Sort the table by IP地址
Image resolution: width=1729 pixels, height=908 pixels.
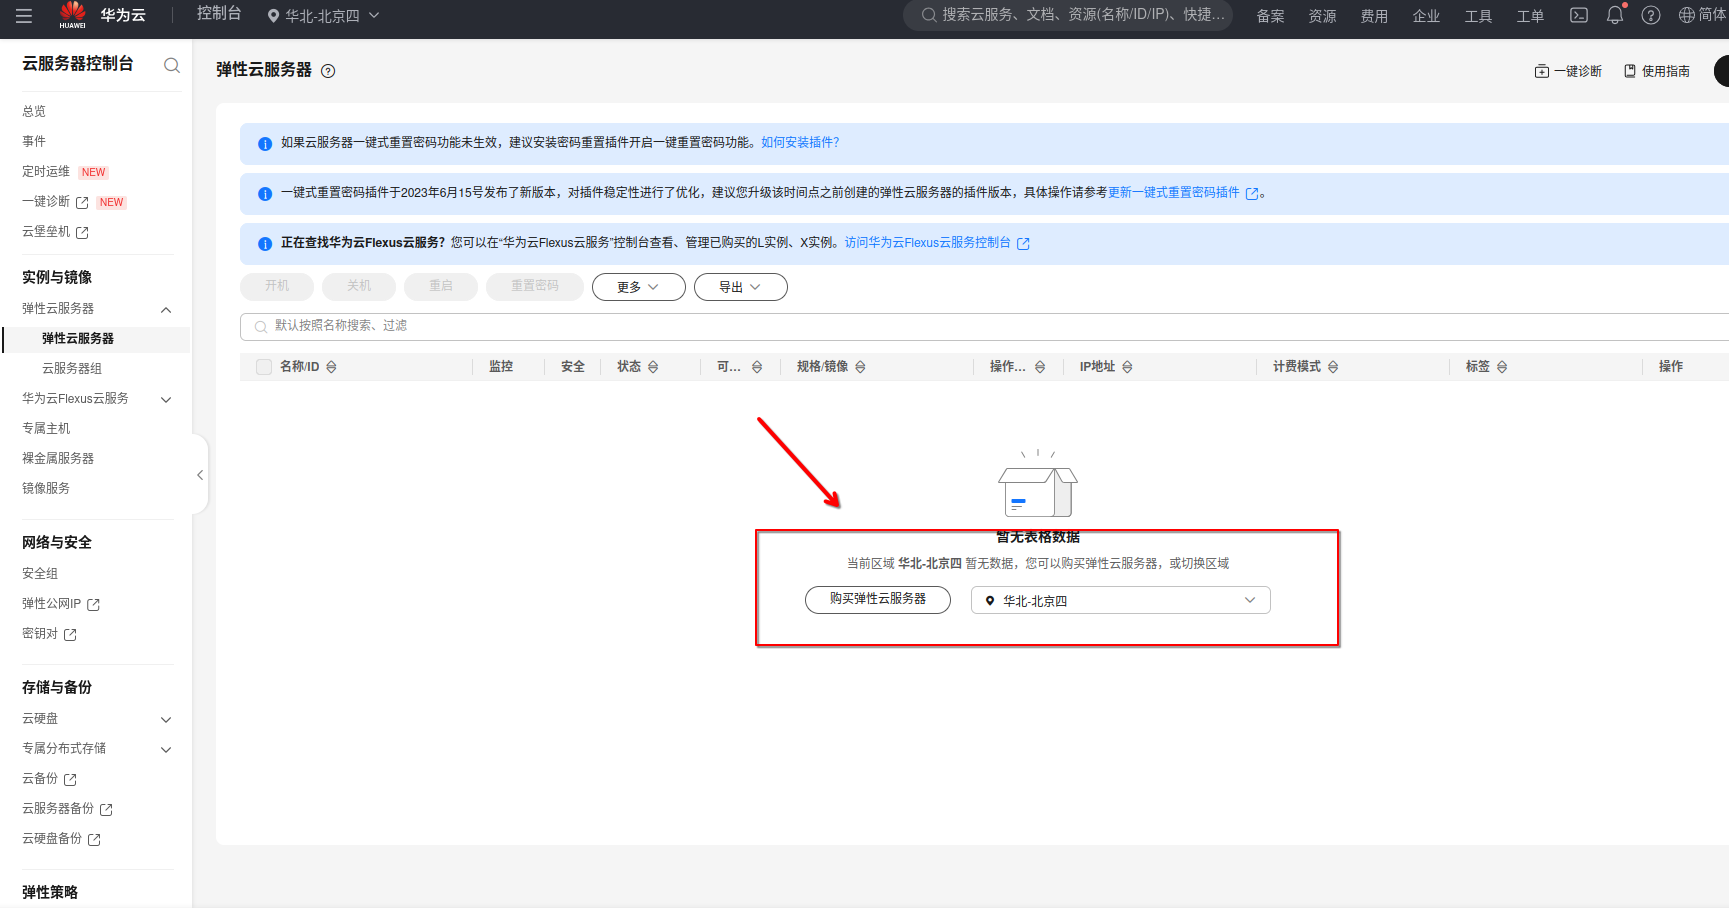1127,367
